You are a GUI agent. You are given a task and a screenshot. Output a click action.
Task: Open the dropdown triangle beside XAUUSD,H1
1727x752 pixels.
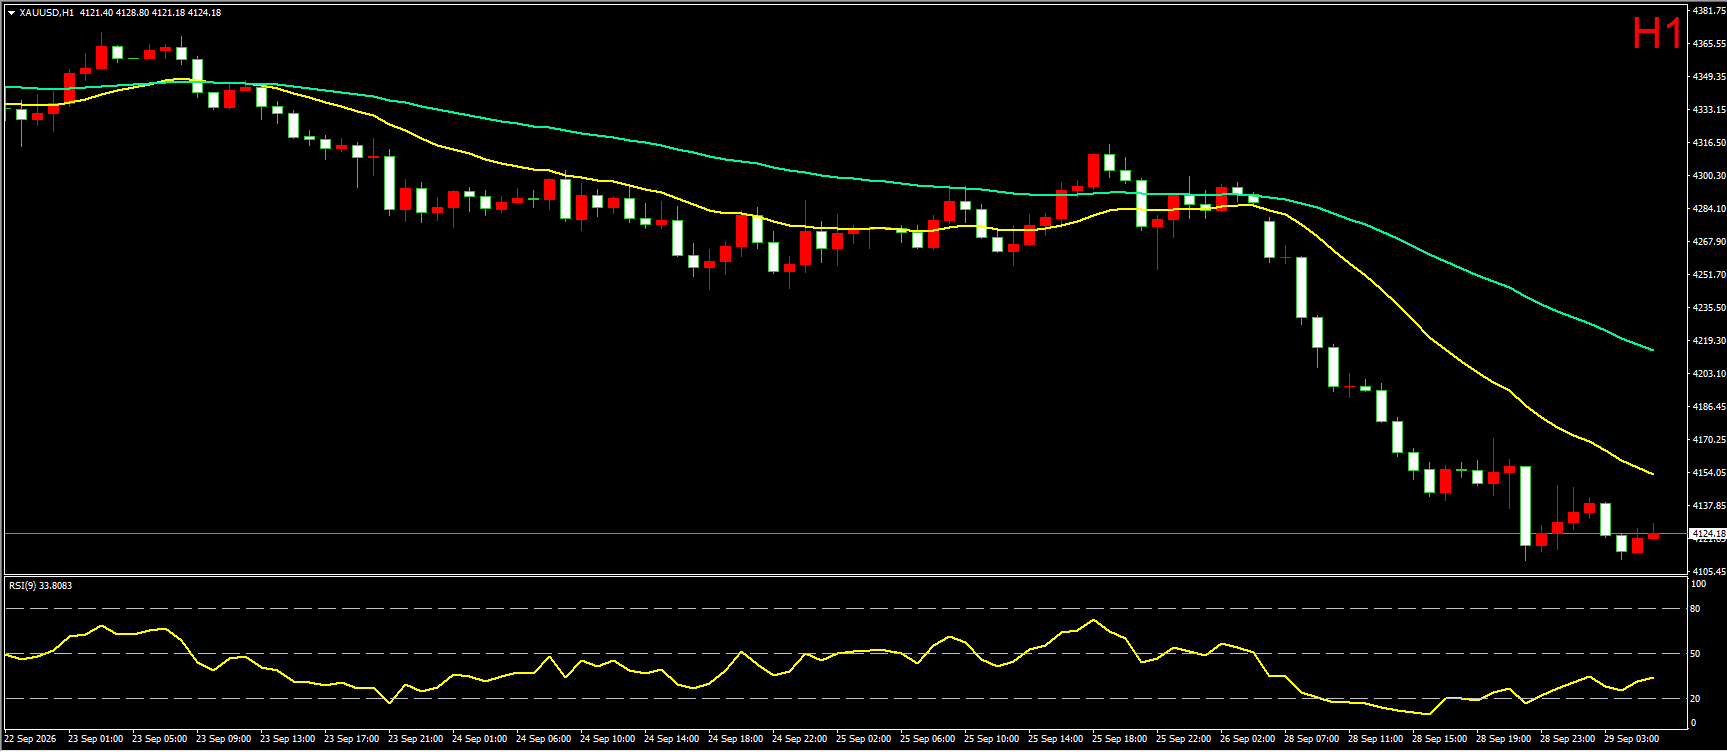11,13
